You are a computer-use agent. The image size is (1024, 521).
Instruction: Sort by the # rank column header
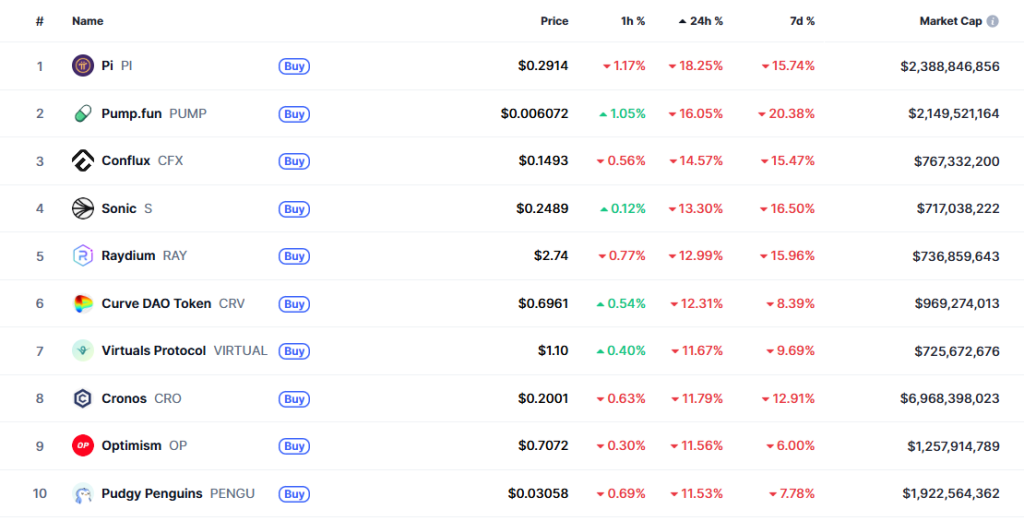coord(40,21)
